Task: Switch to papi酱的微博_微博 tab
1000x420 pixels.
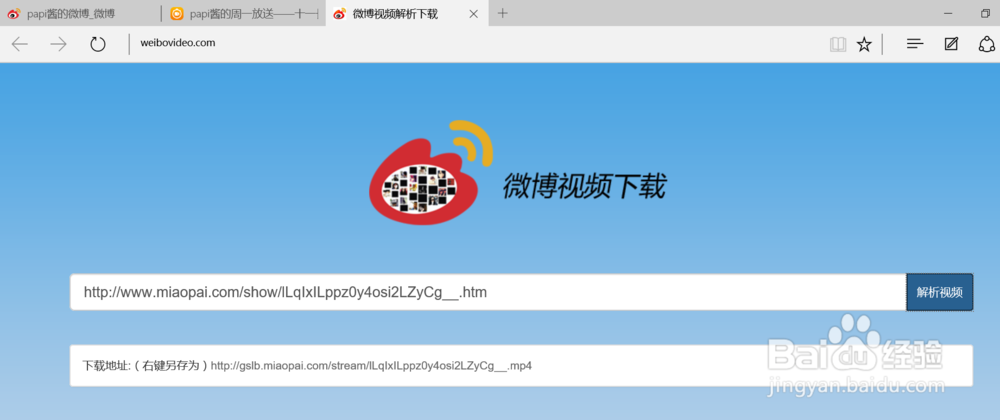Action: click(x=79, y=13)
